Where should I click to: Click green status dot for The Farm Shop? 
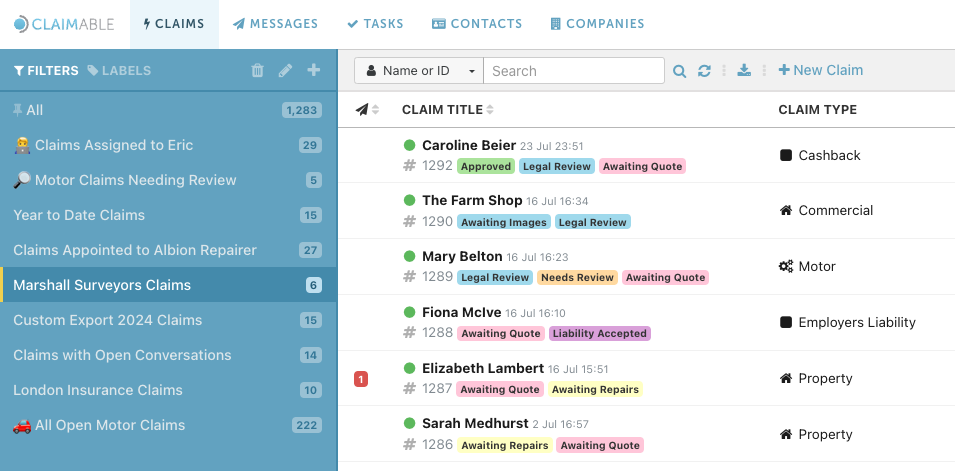point(409,200)
